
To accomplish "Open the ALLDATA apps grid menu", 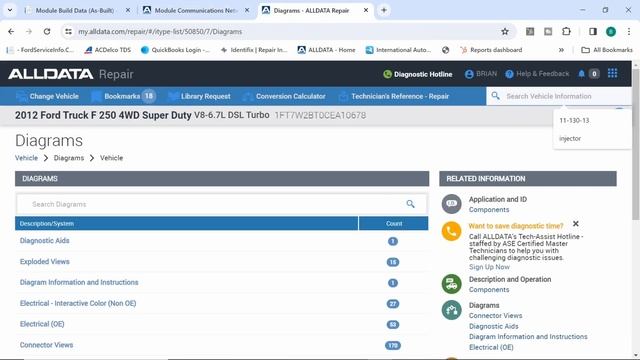I will click(613, 73).
